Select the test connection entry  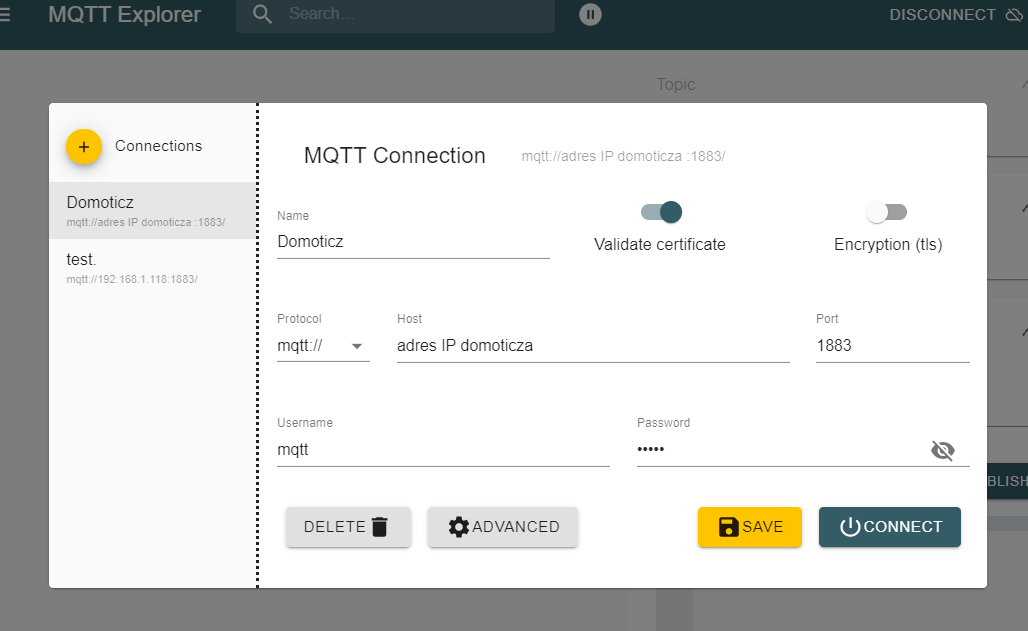(x=153, y=268)
